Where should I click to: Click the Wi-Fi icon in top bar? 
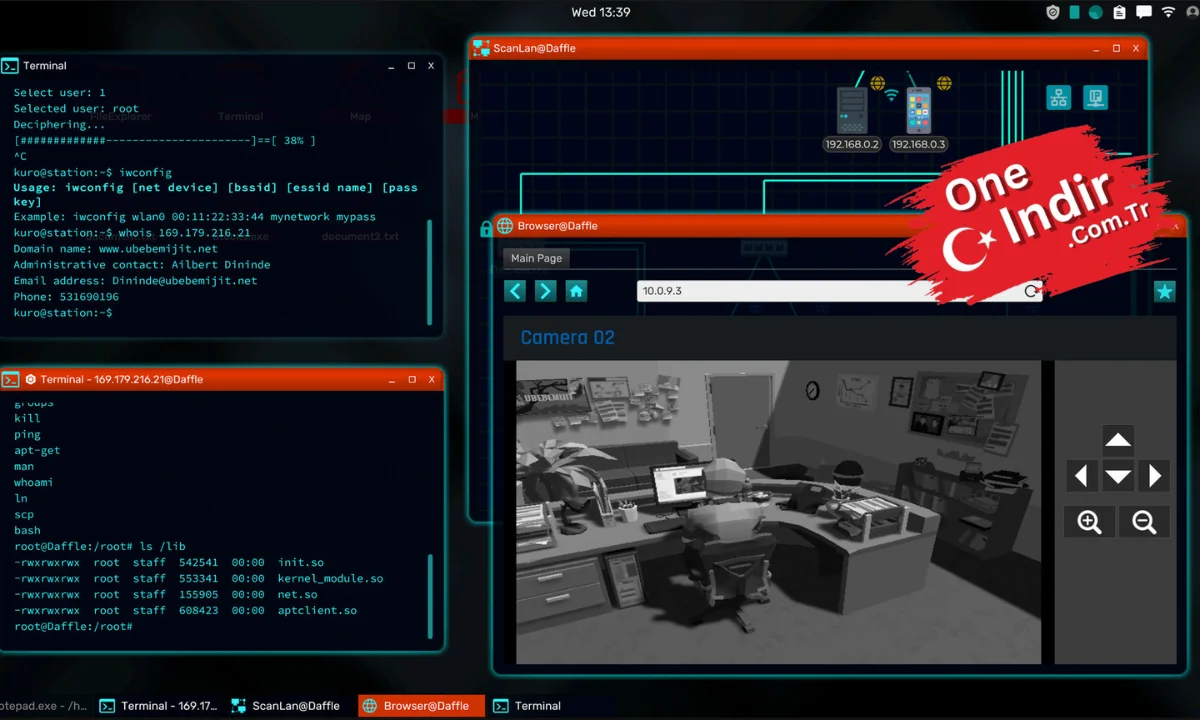click(1168, 12)
